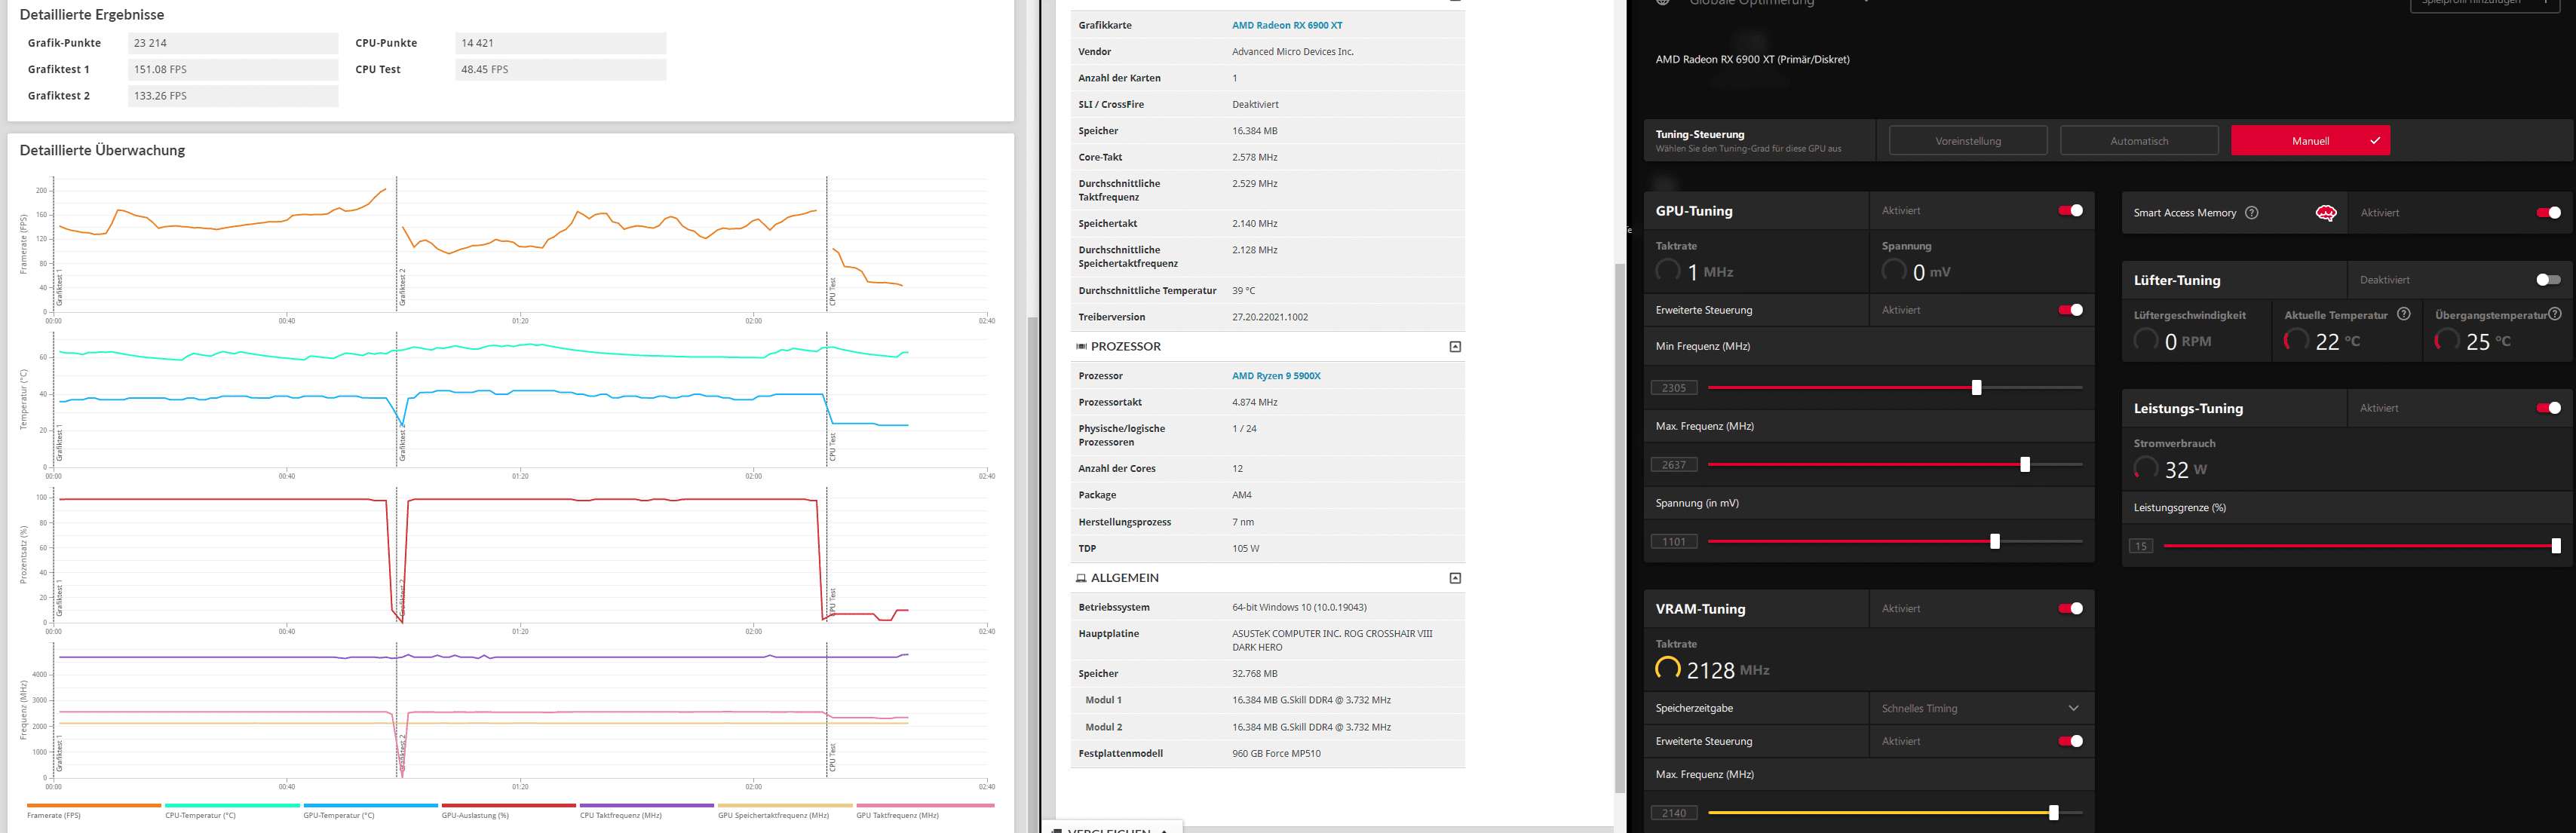Click the VRAM 2140 value box
Viewport: 2576px width, 833px height.
pos(1674,813)
